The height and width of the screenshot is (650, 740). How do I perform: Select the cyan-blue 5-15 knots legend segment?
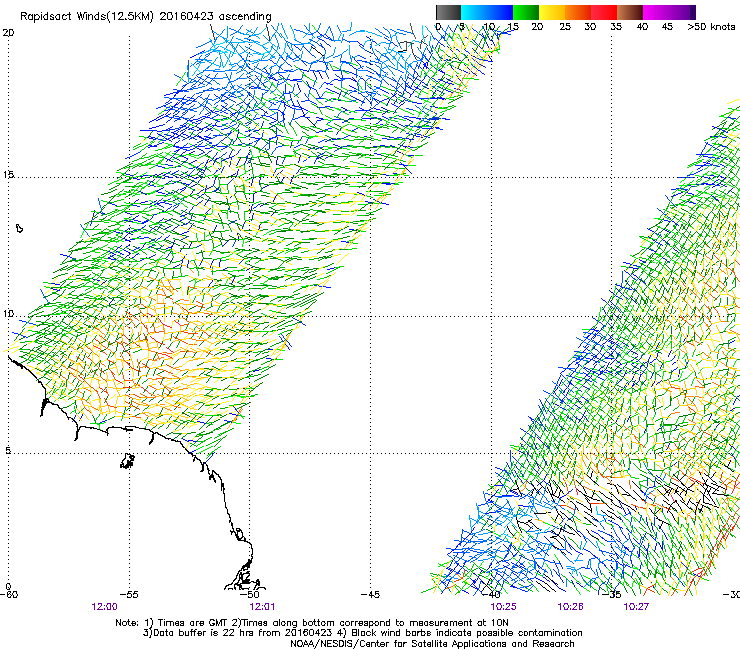click(x=487, y=12)
